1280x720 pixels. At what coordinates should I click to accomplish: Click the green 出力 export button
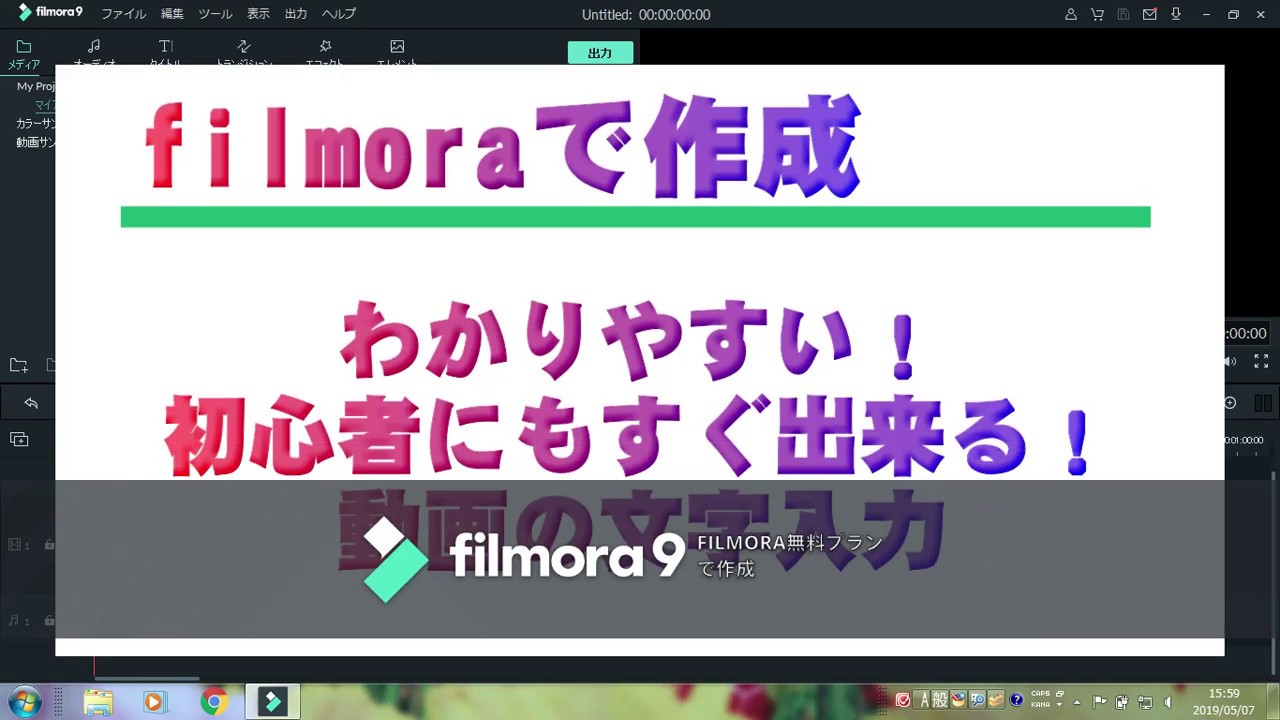[600, 53]
